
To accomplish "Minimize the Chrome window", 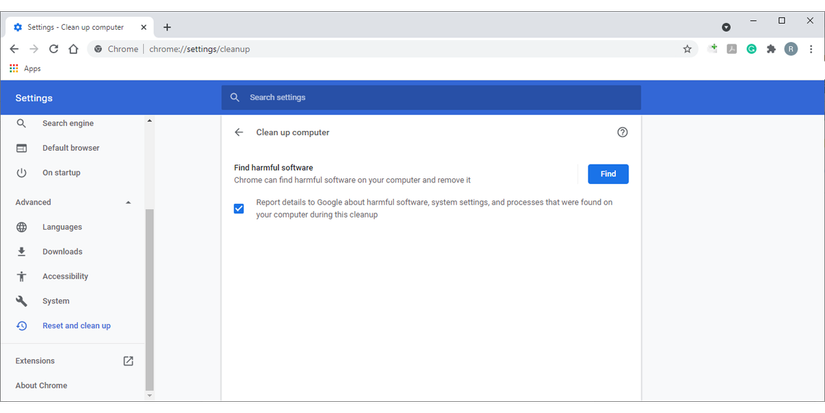I will pyautogui.click(x=753, y=21).
